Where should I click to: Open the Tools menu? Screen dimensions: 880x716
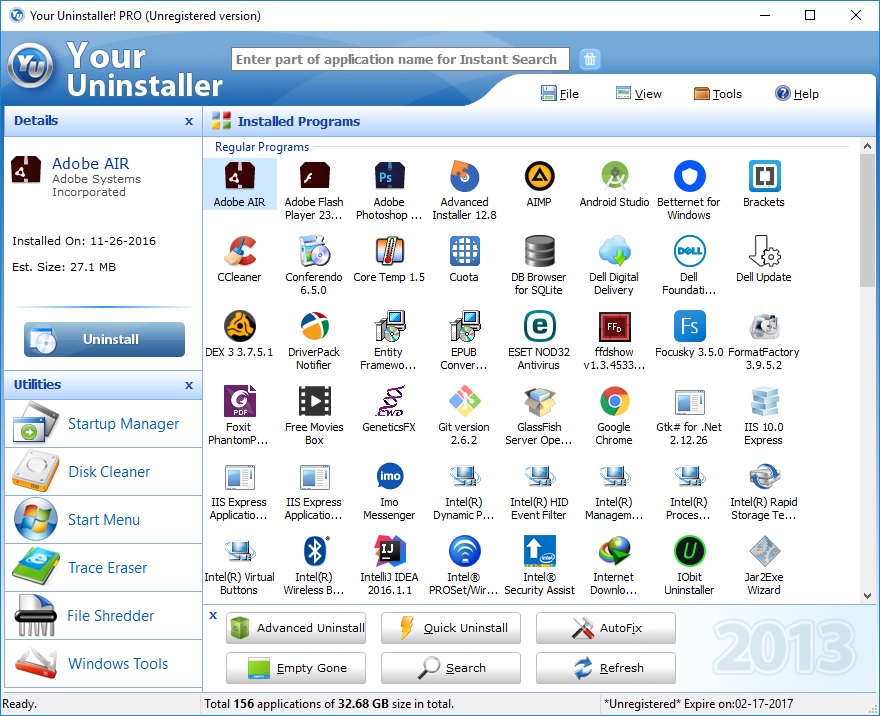[718, 93]
